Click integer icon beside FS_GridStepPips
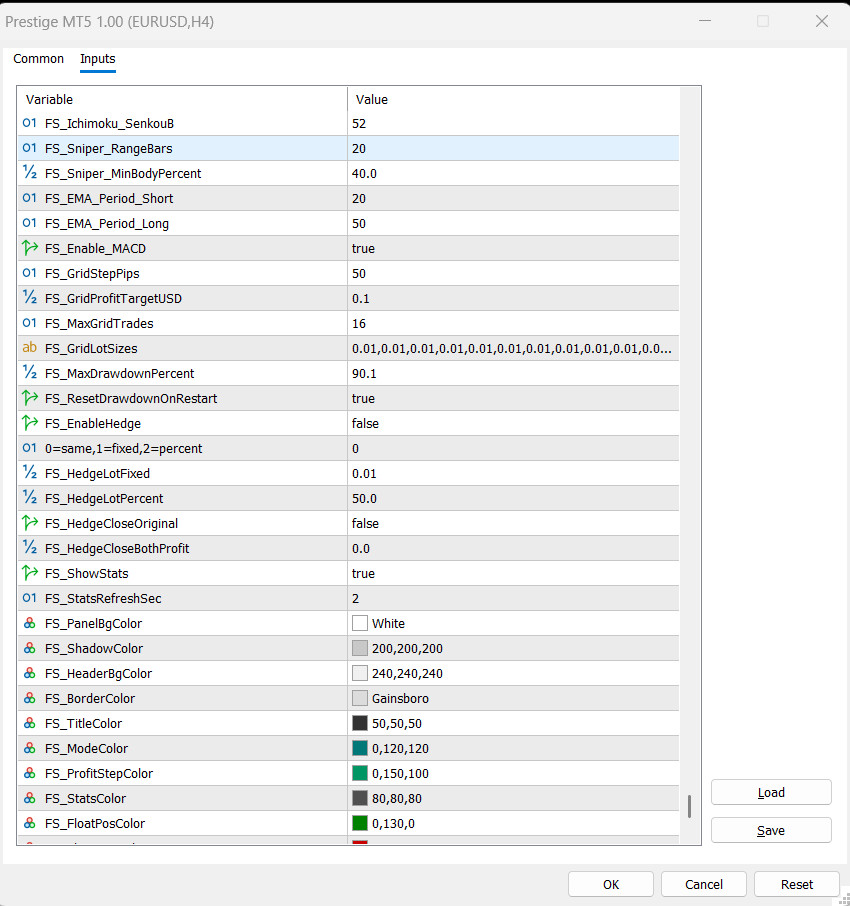 [29, 273]
